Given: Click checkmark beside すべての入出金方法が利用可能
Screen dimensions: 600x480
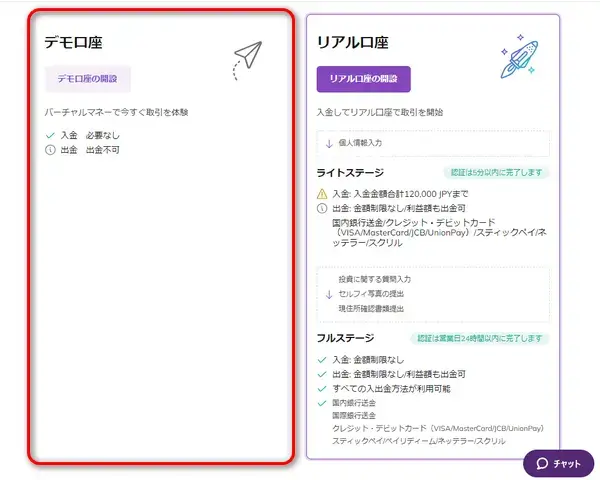Looking at the screenshot, I should pos(322,389).
